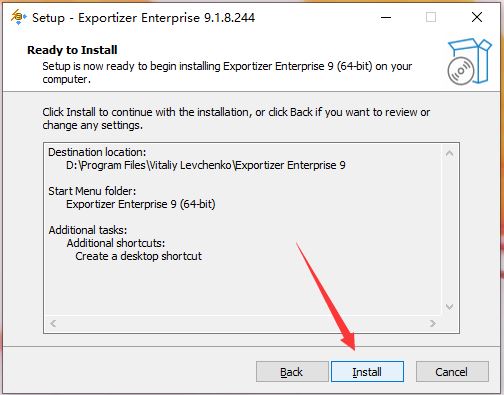Click the summary box scroll up arrow
504x395 pixels.
click(449, 153)
